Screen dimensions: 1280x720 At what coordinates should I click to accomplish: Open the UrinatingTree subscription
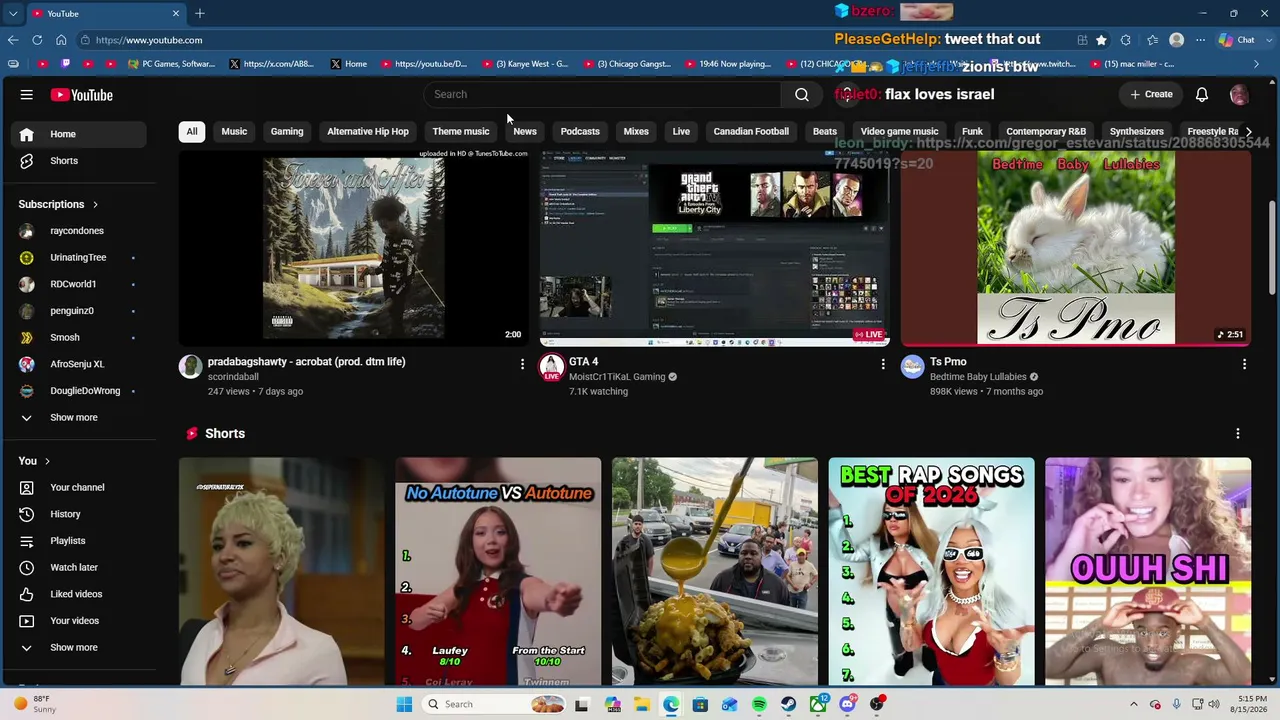(x=77, y=257)
